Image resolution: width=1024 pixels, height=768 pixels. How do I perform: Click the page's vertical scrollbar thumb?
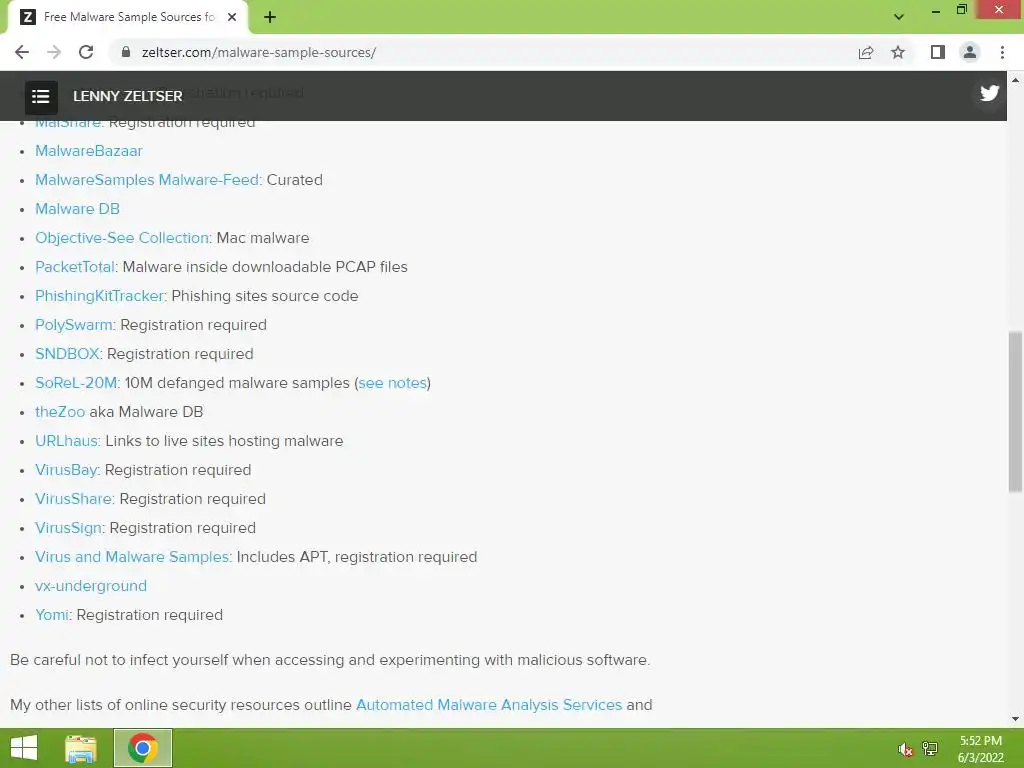pyautogui.click(x=1015, y=411)
